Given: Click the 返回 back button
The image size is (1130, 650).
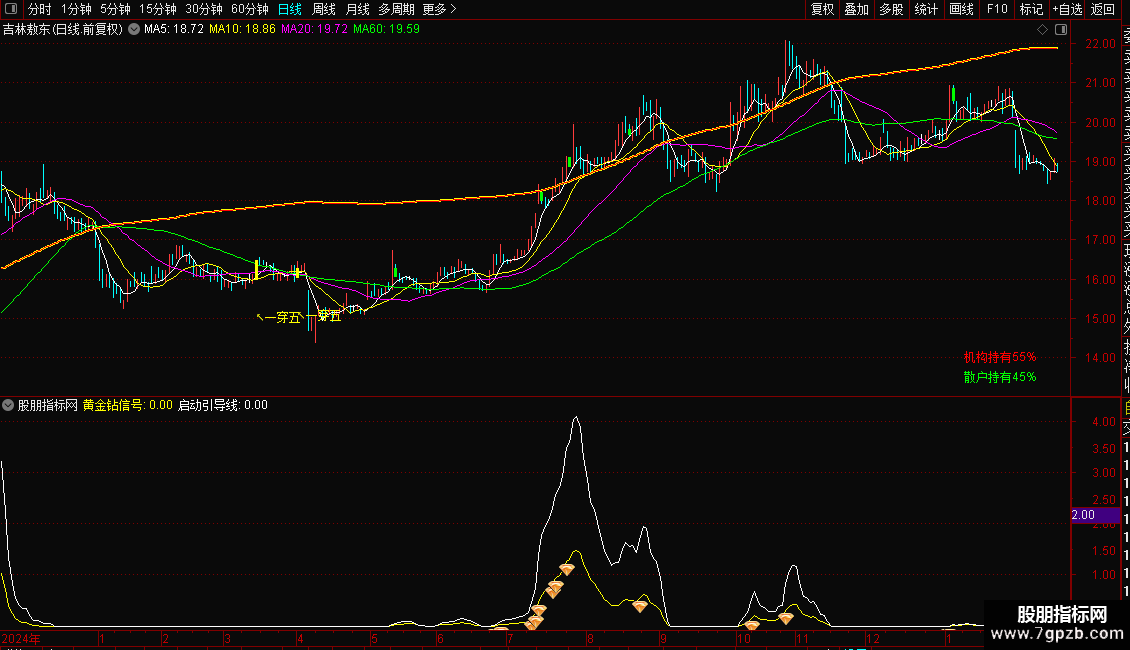Looking at the screenshot, I should 1103,9.
